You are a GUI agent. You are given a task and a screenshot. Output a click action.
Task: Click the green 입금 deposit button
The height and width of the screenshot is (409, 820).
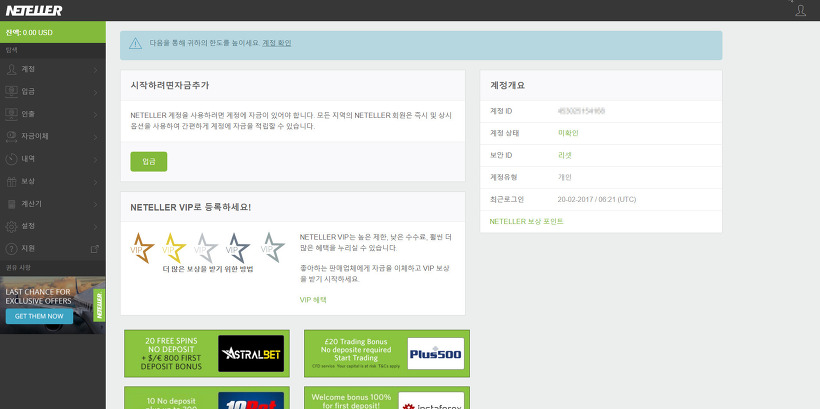(x=149, y=162)
